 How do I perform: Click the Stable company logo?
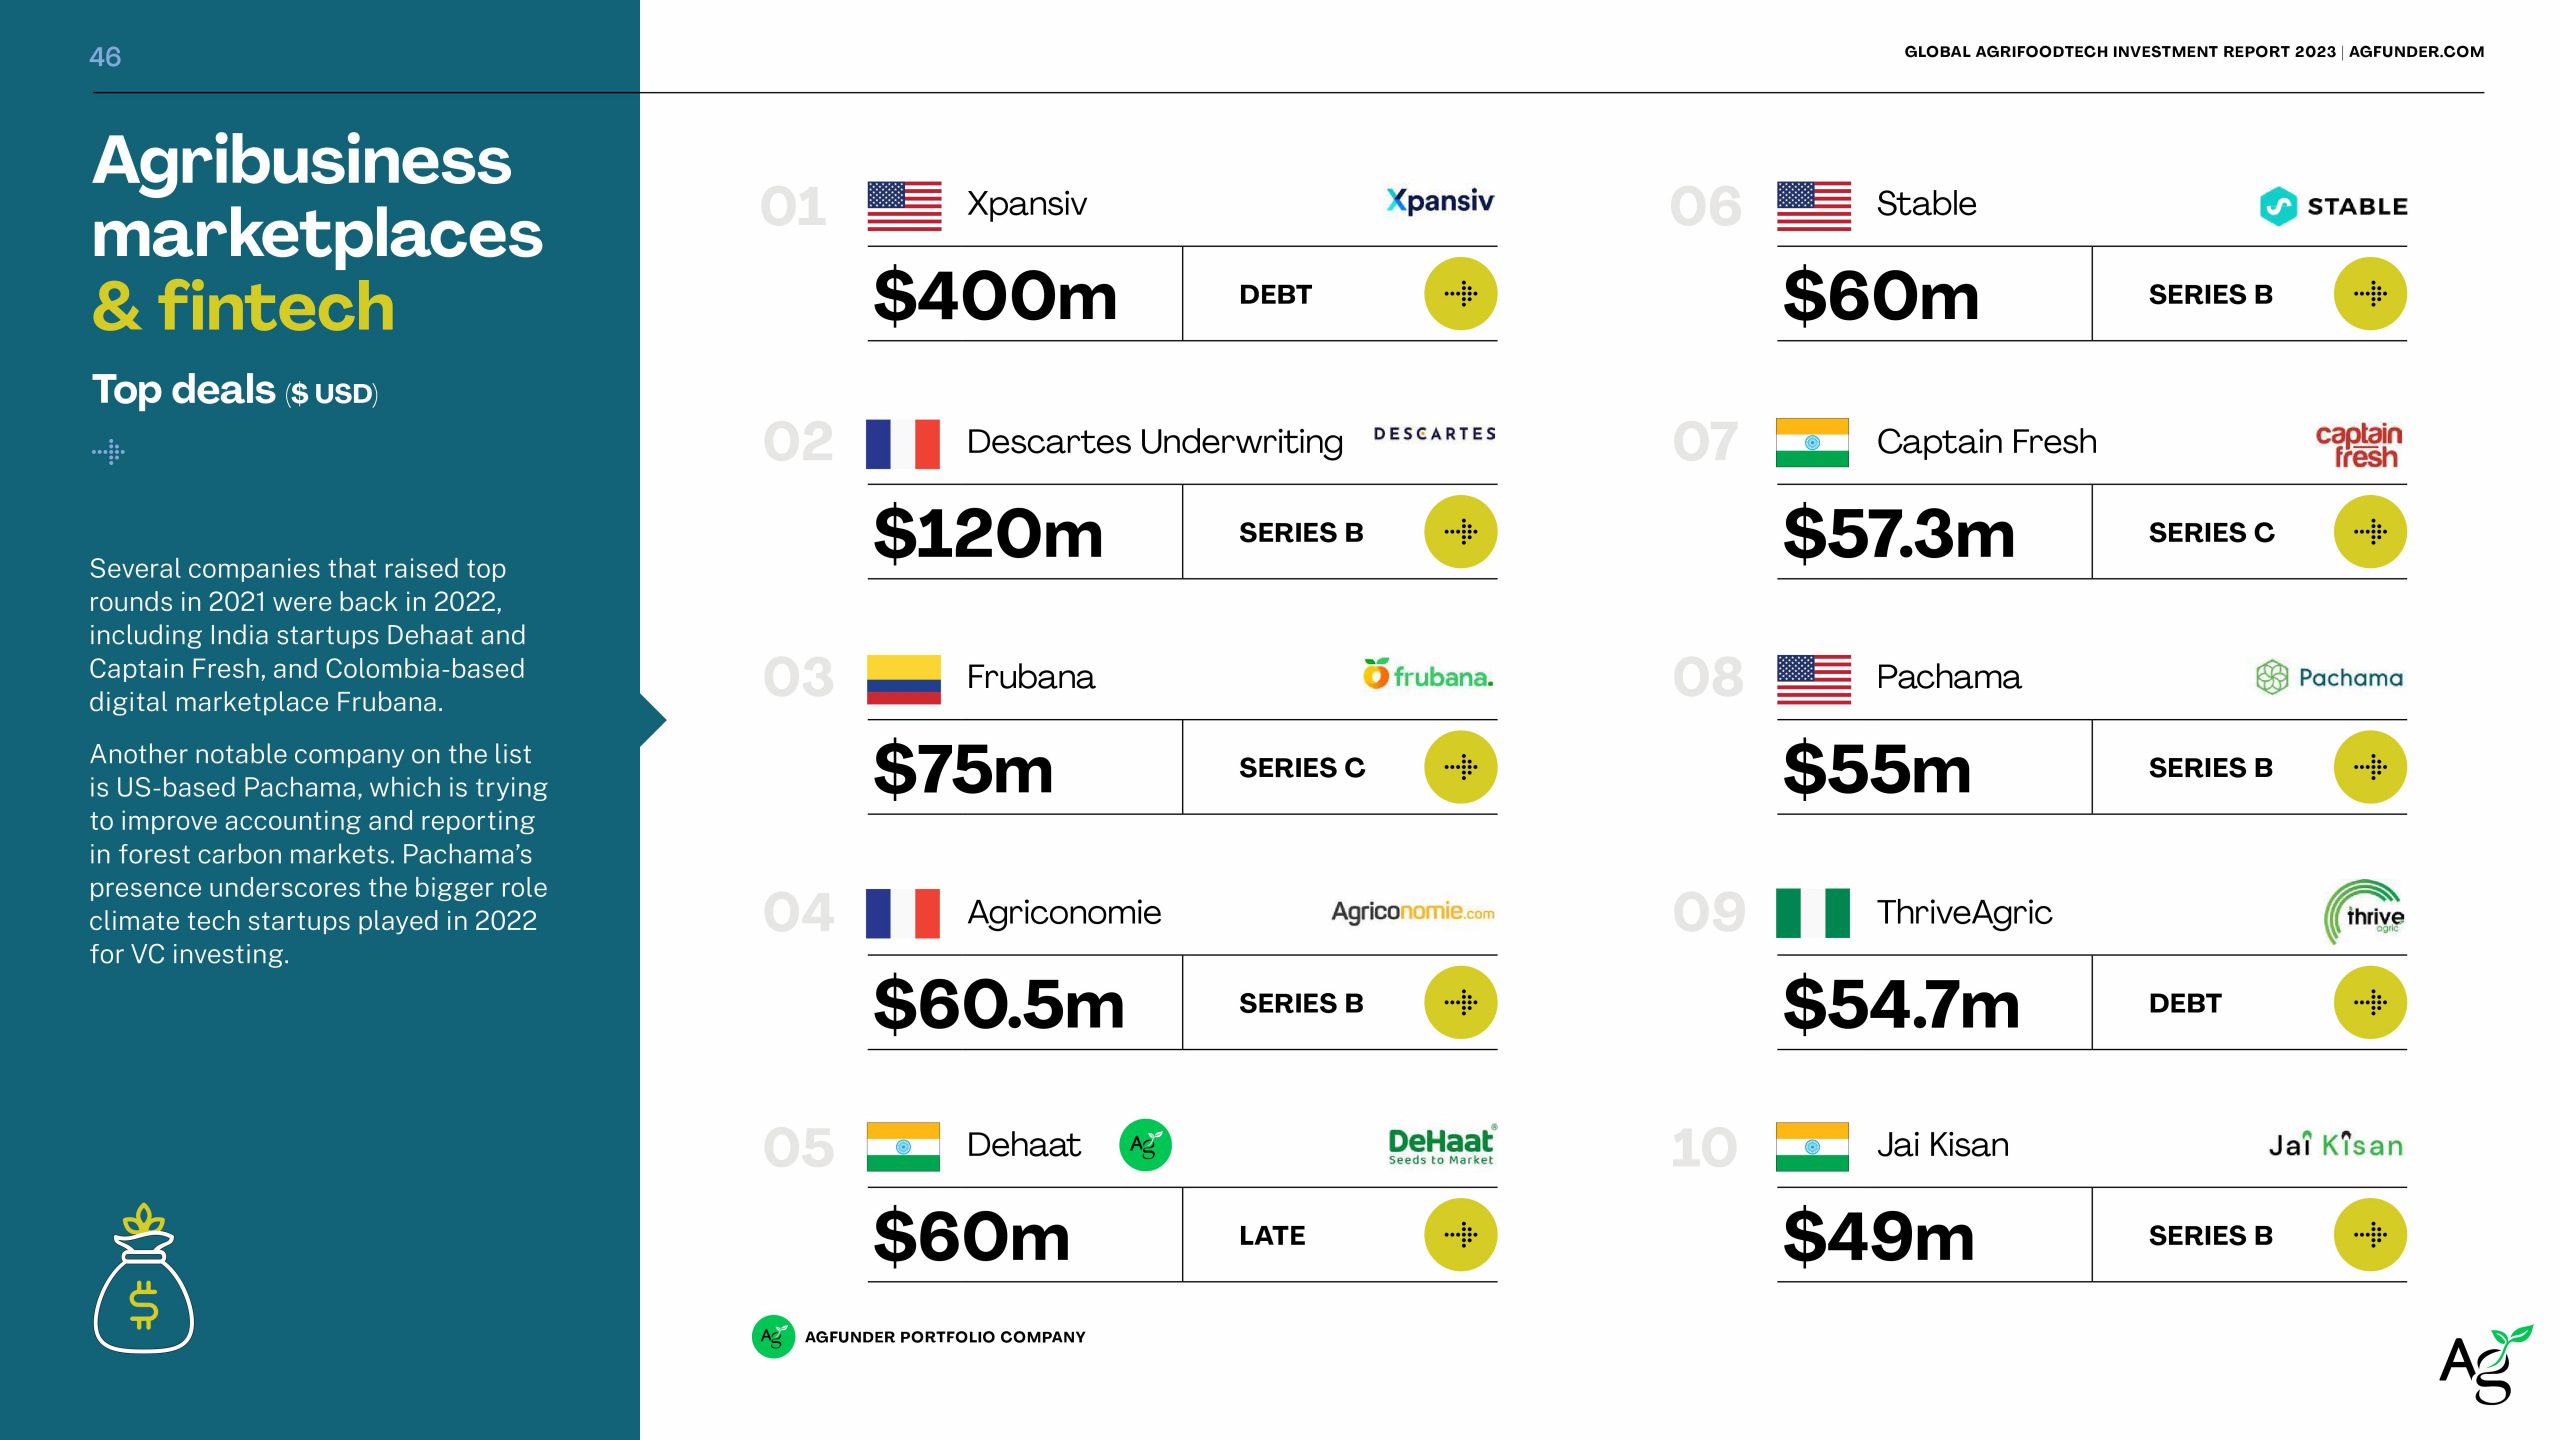pos(2333,206)
